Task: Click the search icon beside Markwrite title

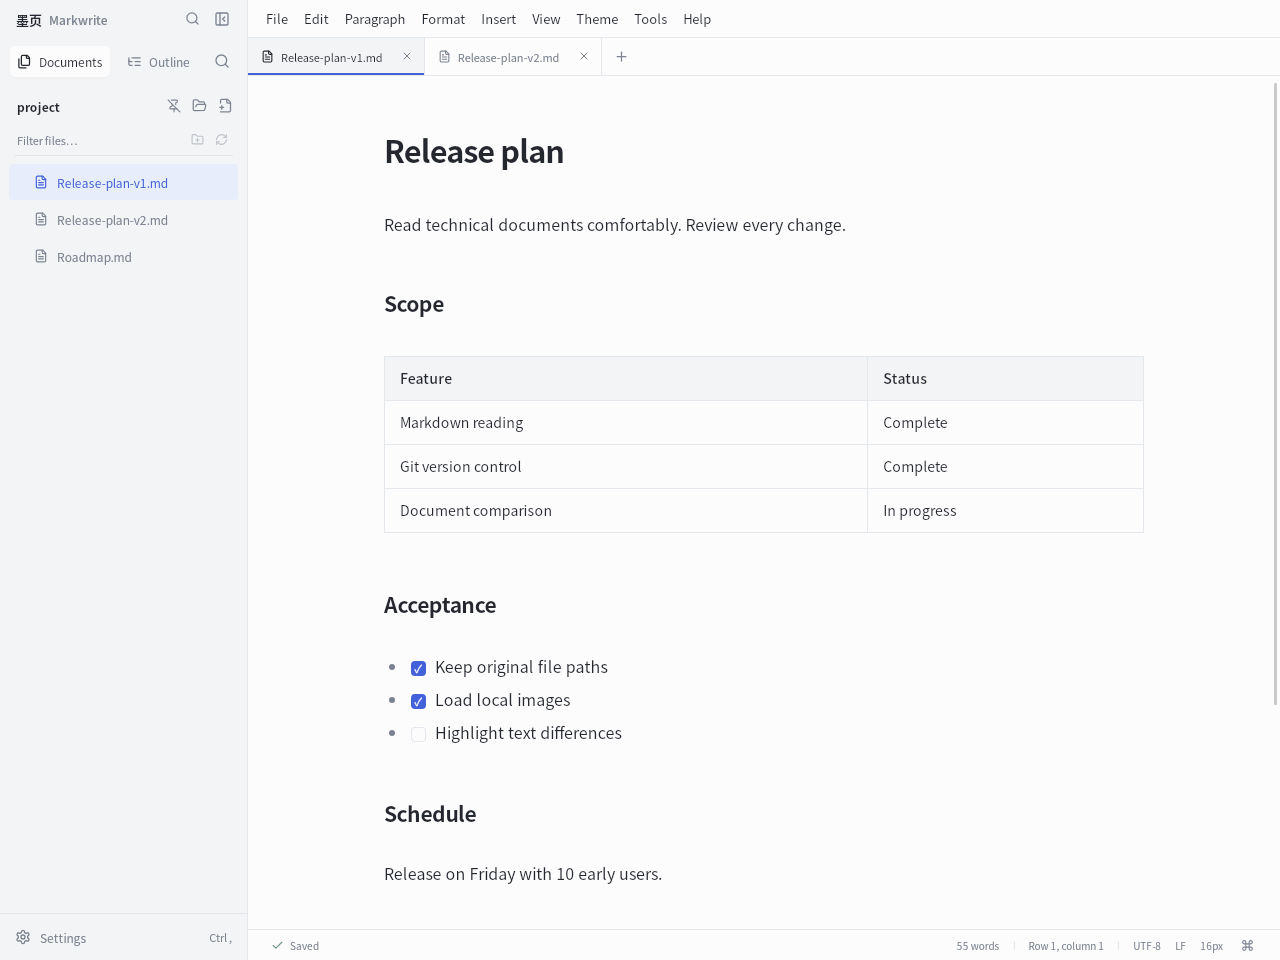Action: click(192, 19)
